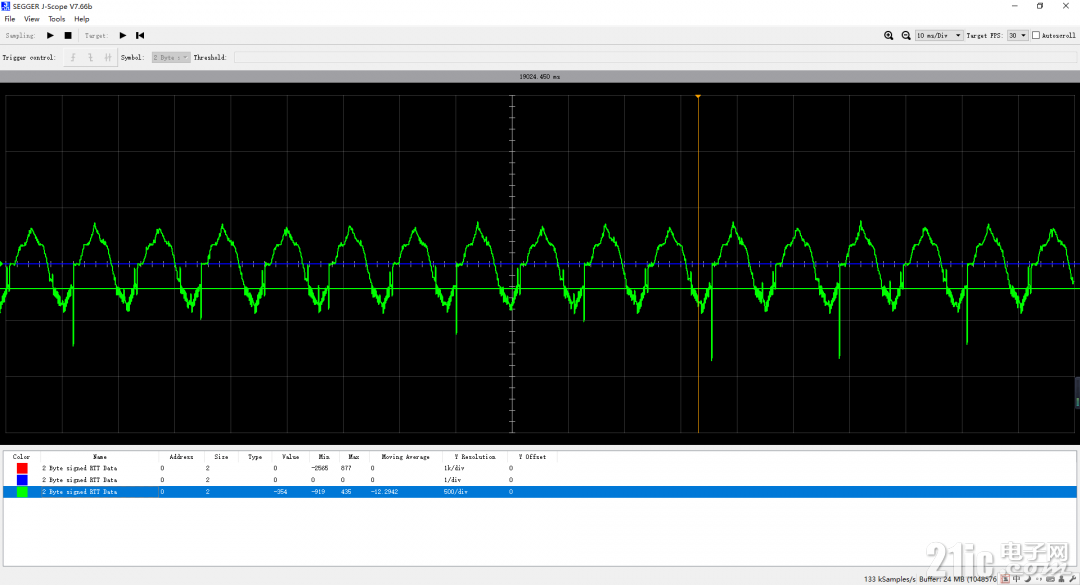The image size is (1080, 585).
Task: Select red row's RTT Data name
Action: 80,468
